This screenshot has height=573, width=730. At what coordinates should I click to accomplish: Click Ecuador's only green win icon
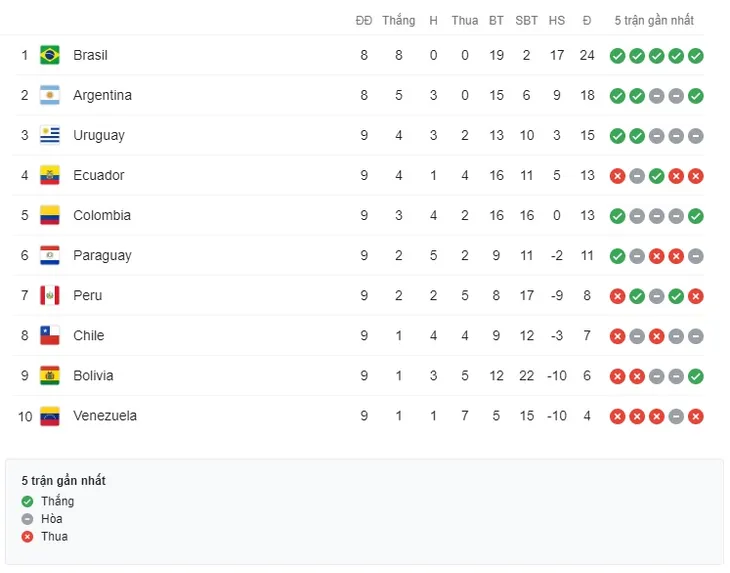click(656, 176)
